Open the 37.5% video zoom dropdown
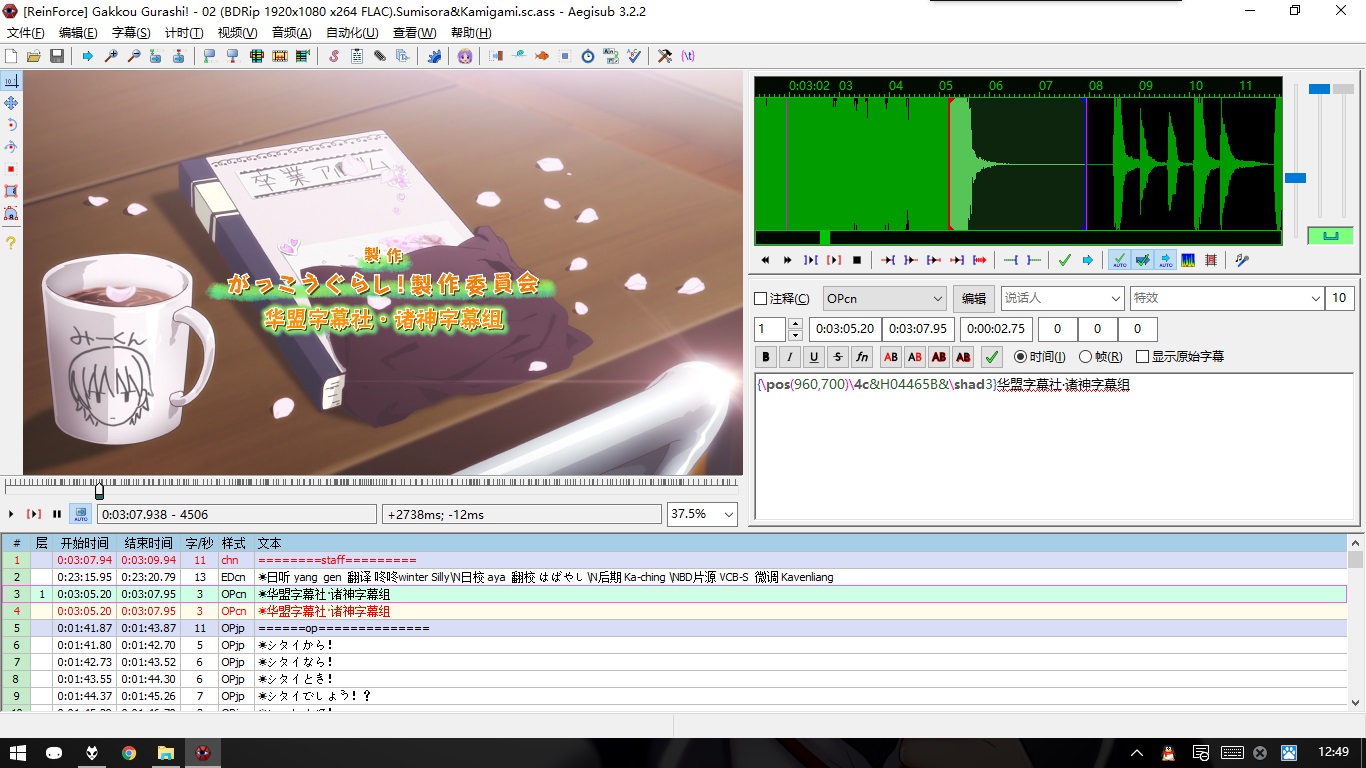1366x768 pixels. 702,514
